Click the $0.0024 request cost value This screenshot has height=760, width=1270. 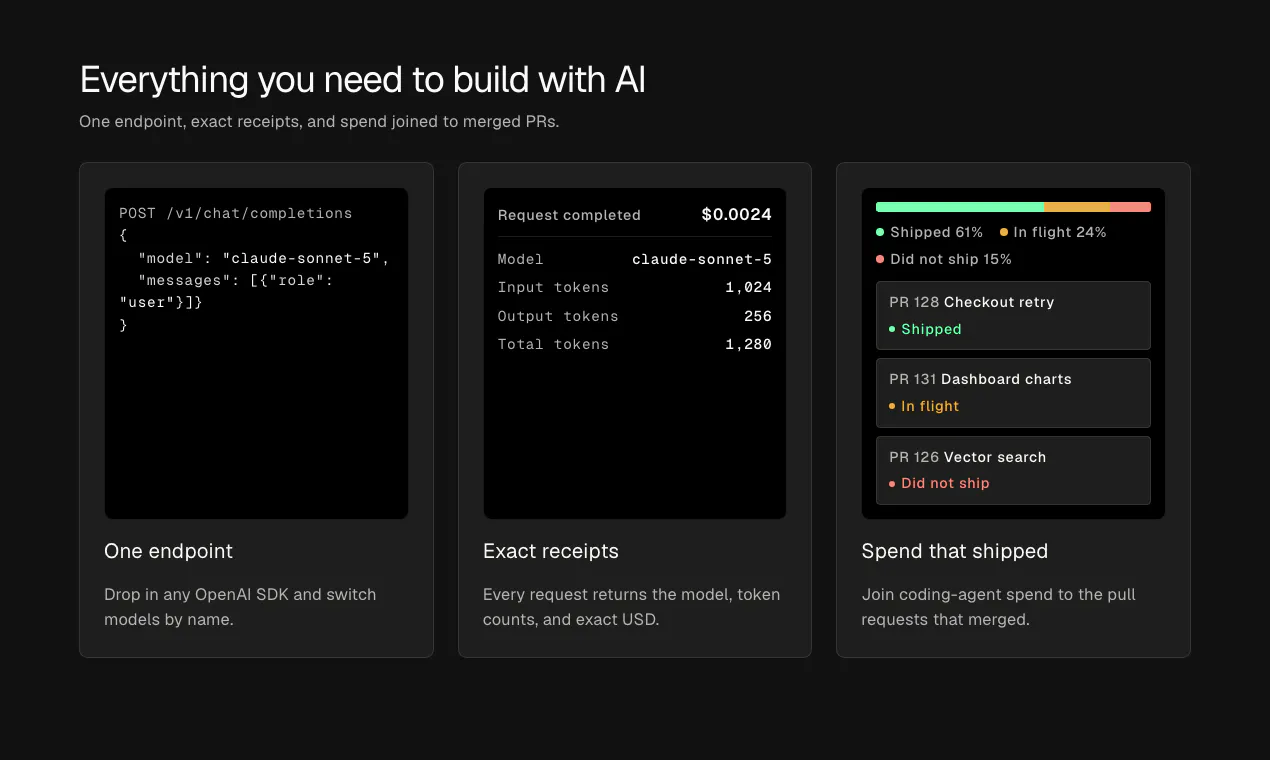coord(737,214)
